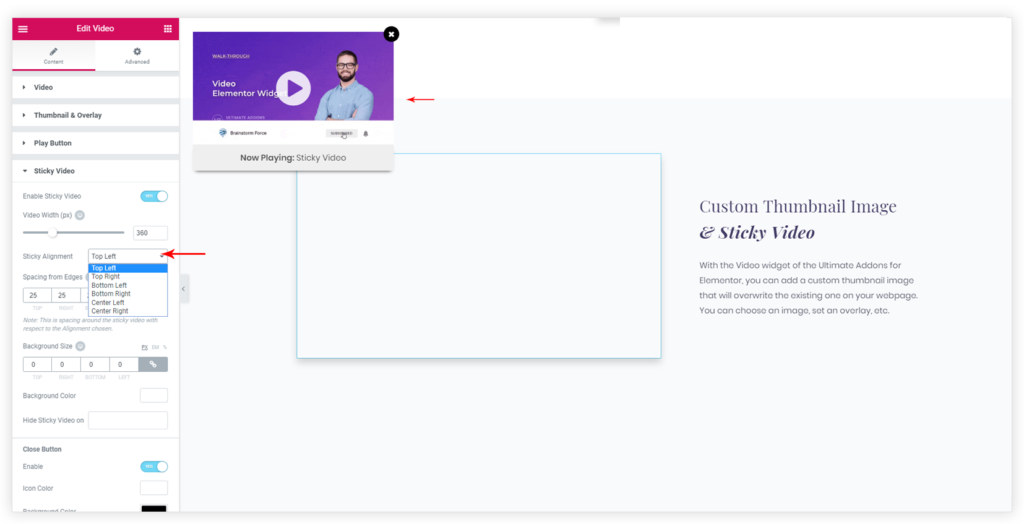Click the Video Width number field

click(x=150, y=233)
